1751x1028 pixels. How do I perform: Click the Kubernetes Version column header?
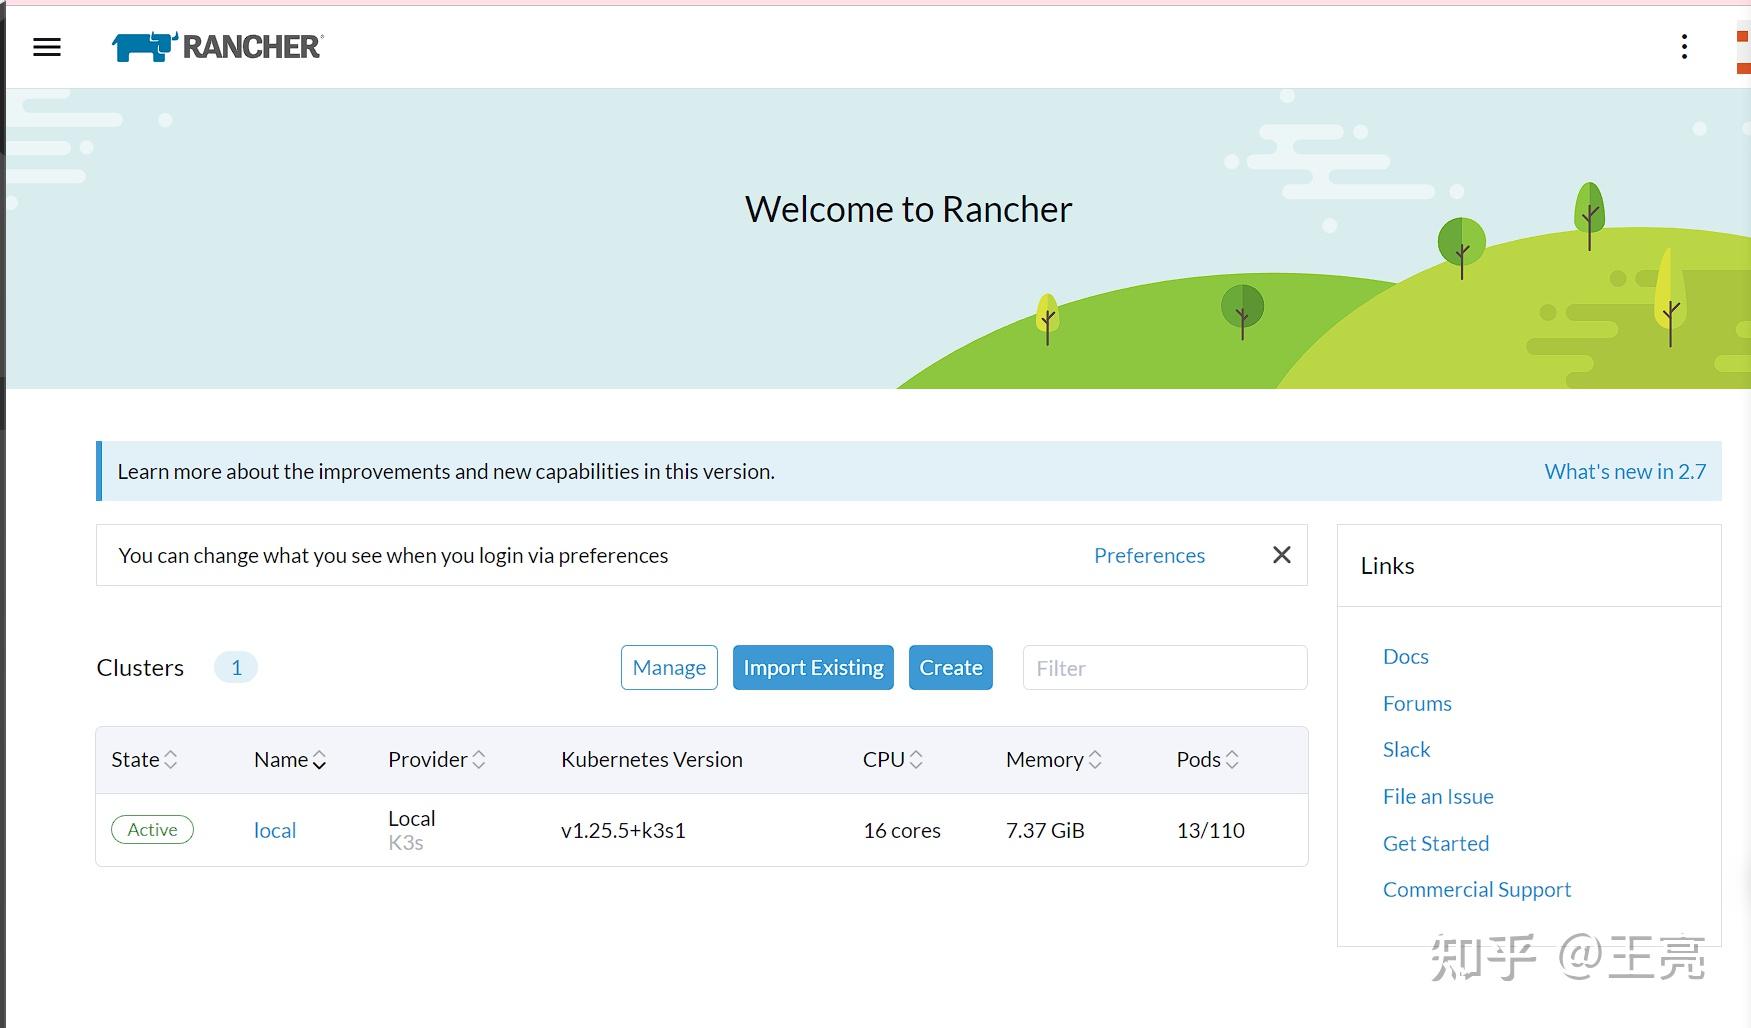pos(652,759)
